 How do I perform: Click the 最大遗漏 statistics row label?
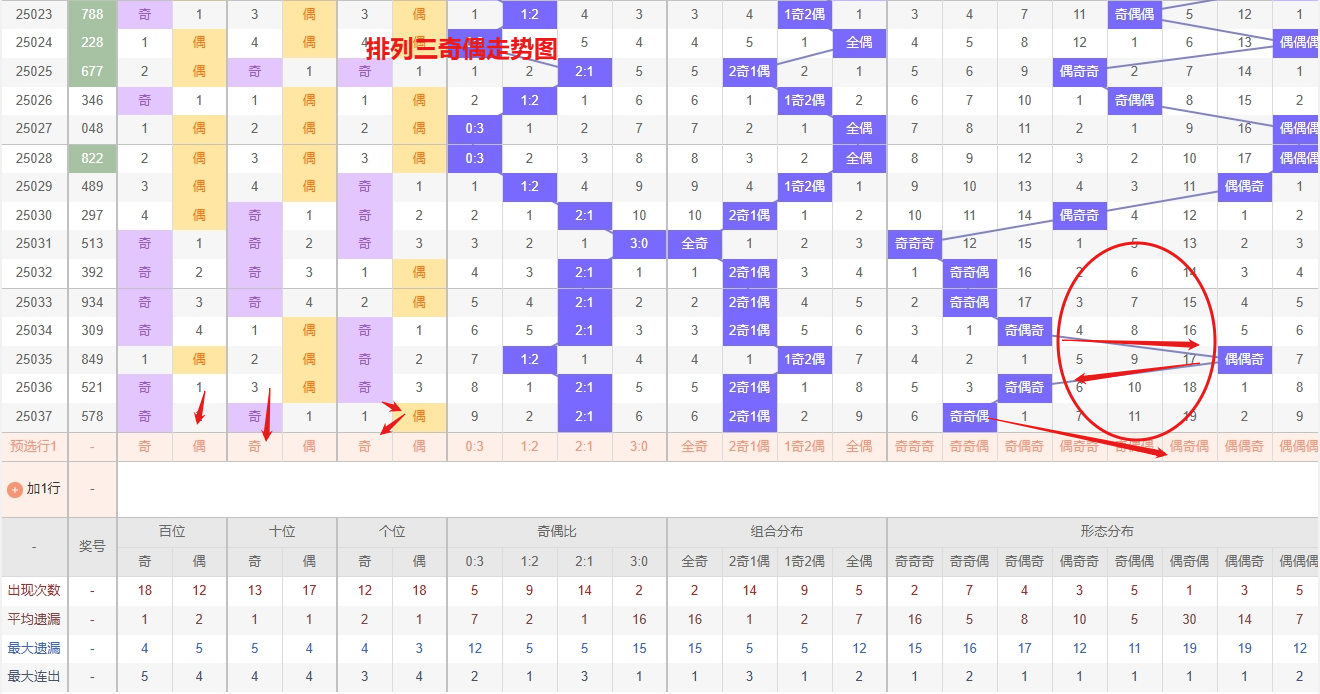[34, 648]
